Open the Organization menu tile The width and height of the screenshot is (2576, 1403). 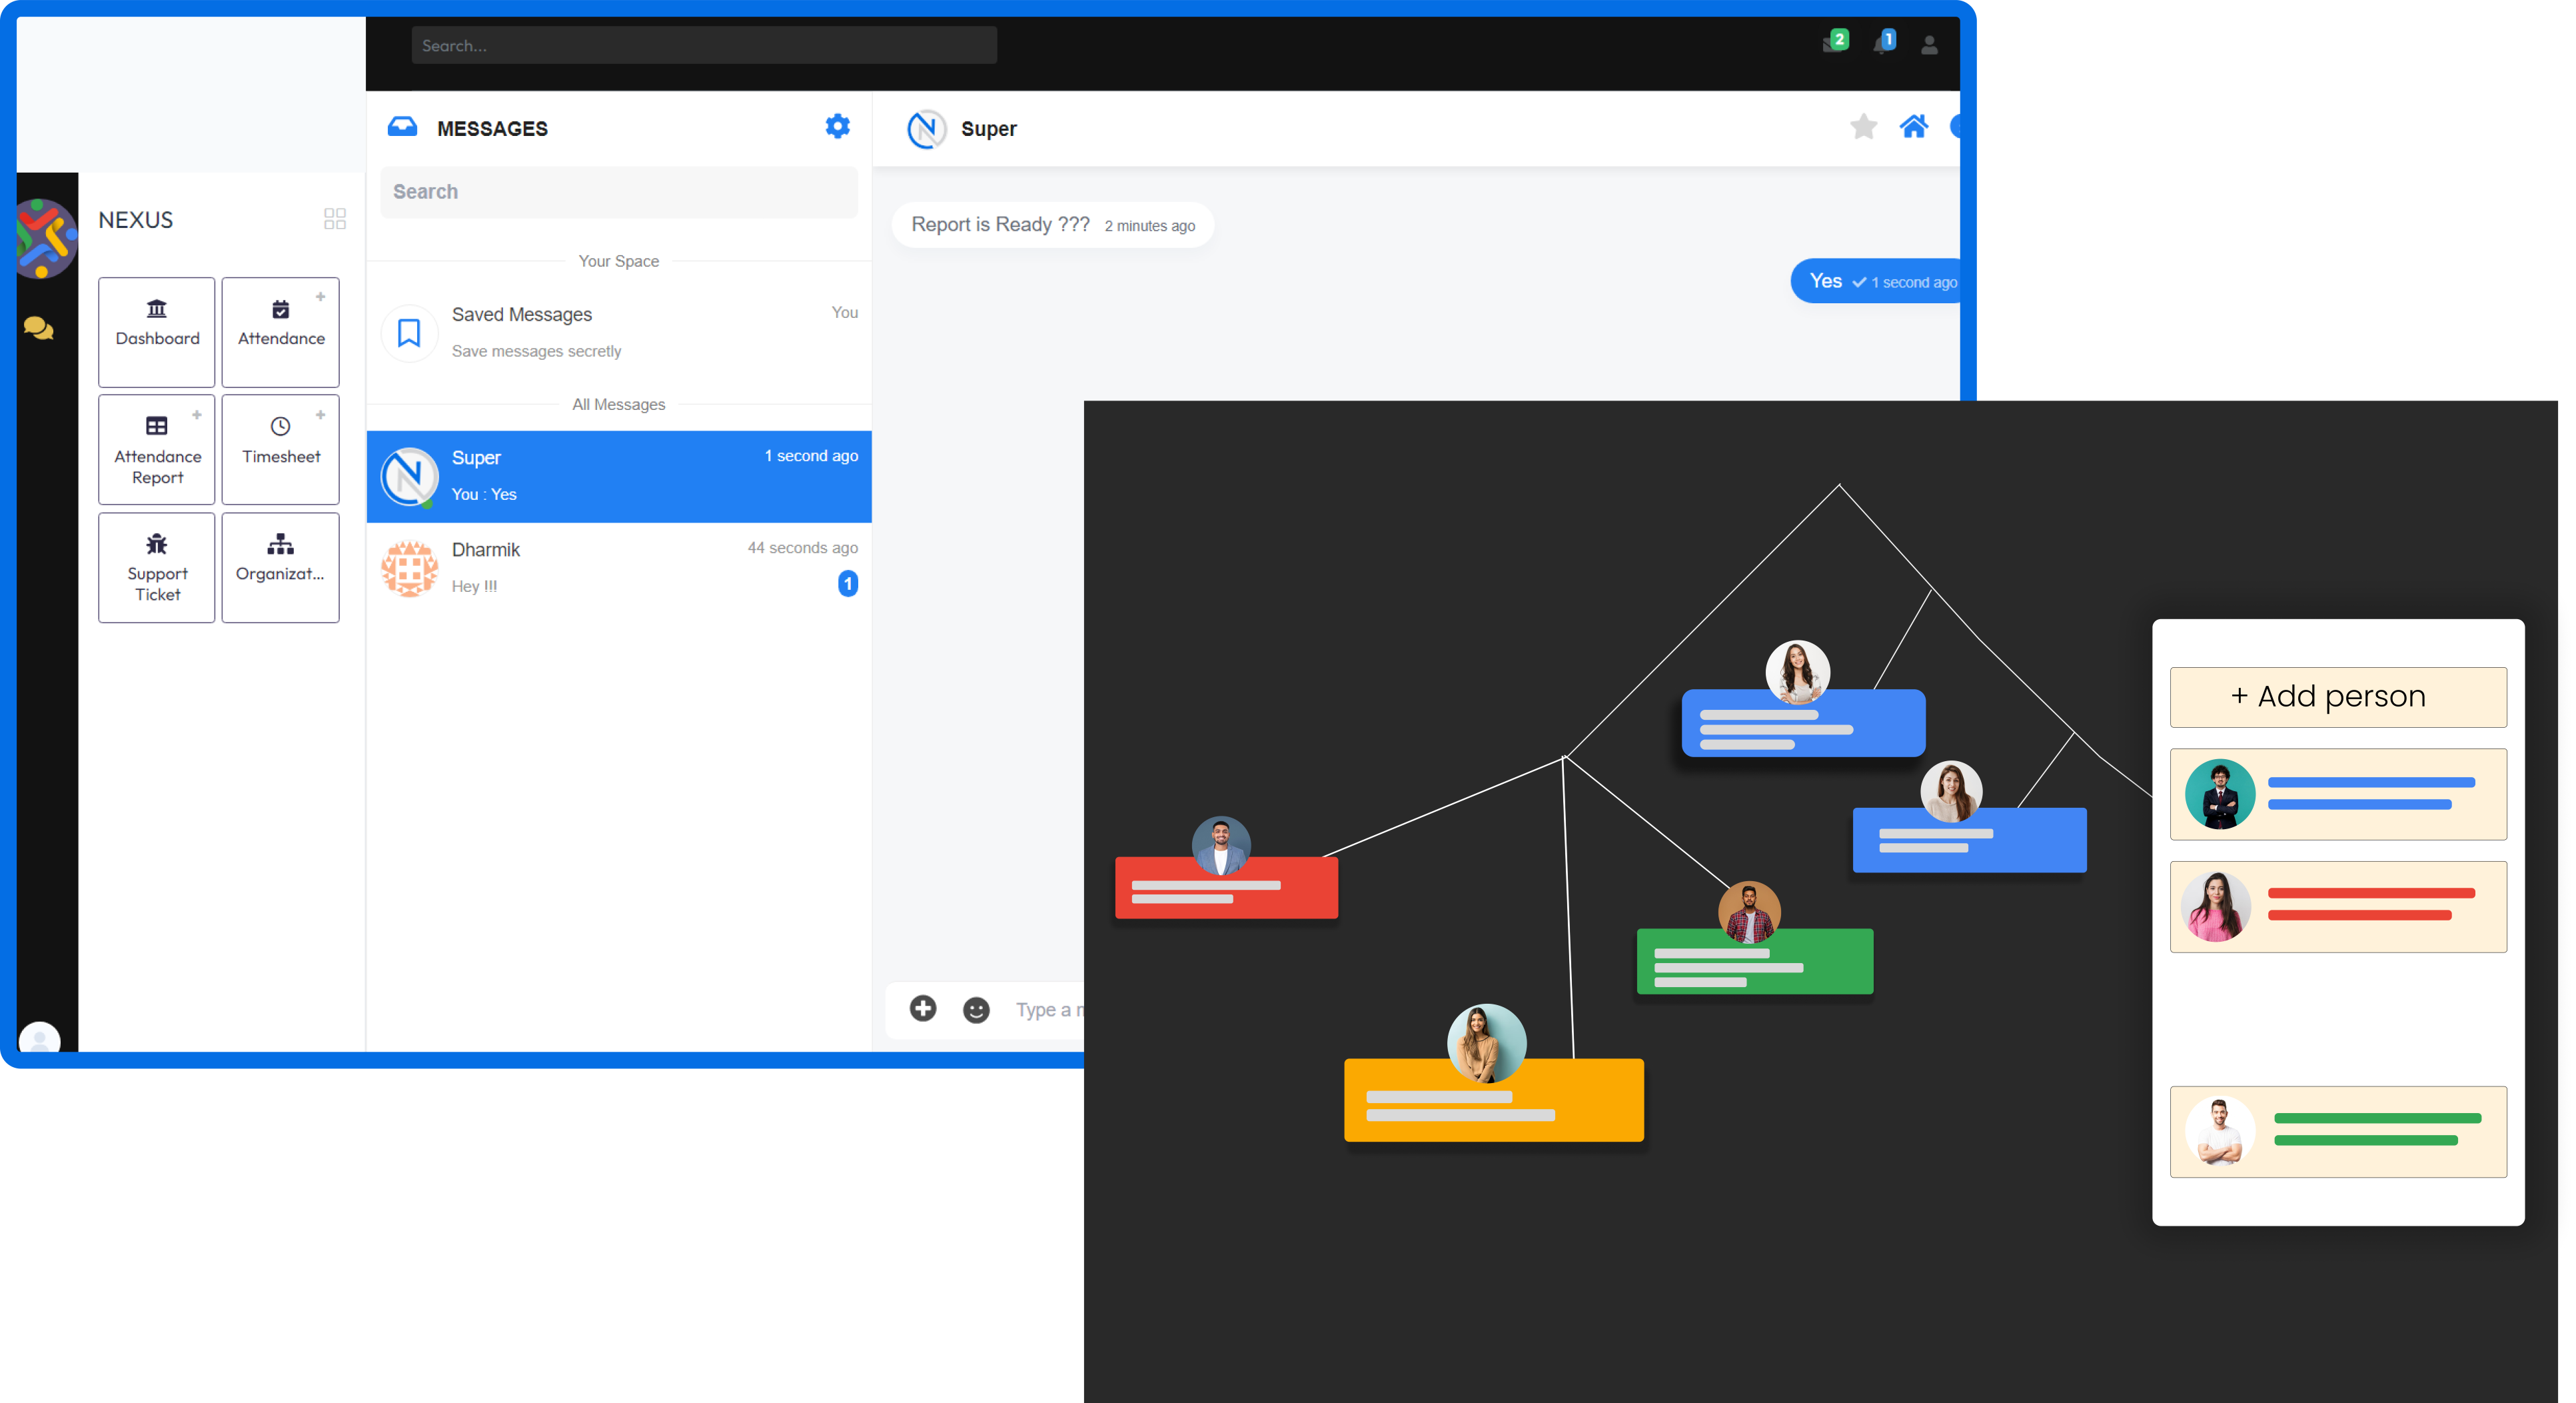(280, 568)
